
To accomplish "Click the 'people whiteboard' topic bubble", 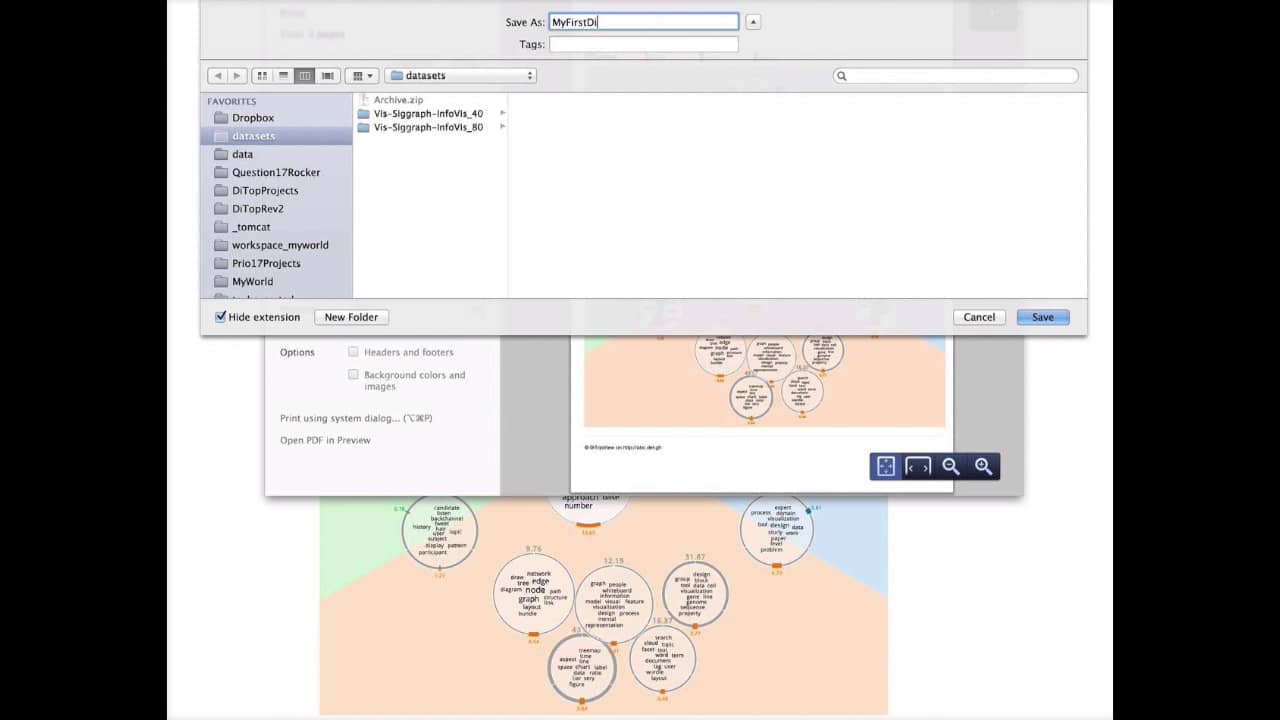I will 613,604.
